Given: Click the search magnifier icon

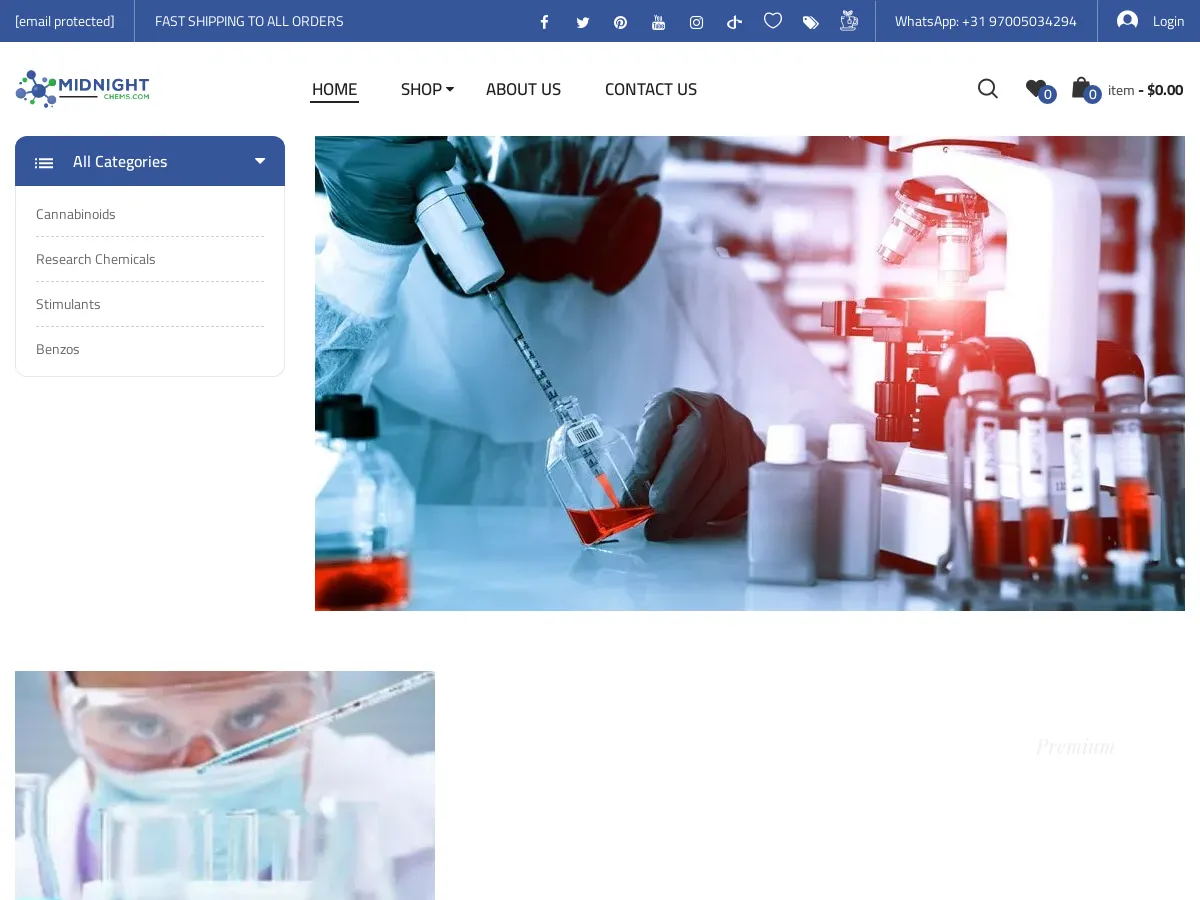Looking at the screenshot, I should click(987, 89).
